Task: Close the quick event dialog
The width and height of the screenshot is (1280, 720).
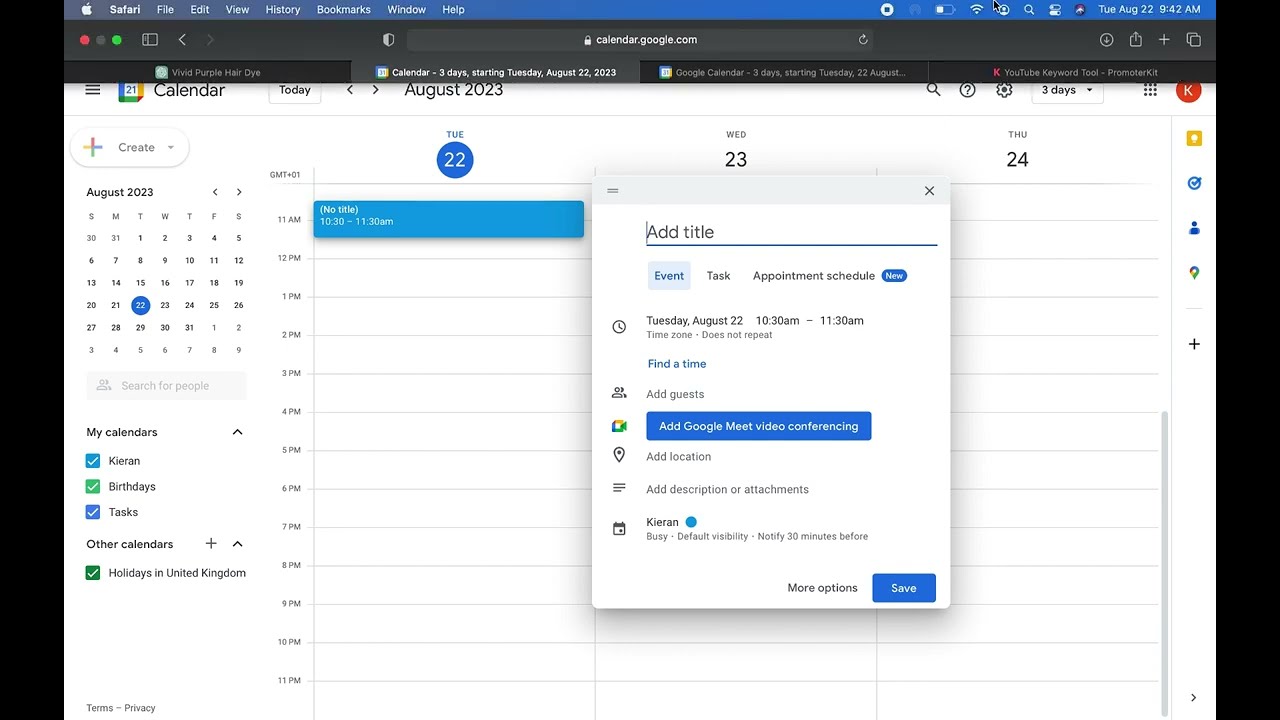Action: click(x=929, y=191)
